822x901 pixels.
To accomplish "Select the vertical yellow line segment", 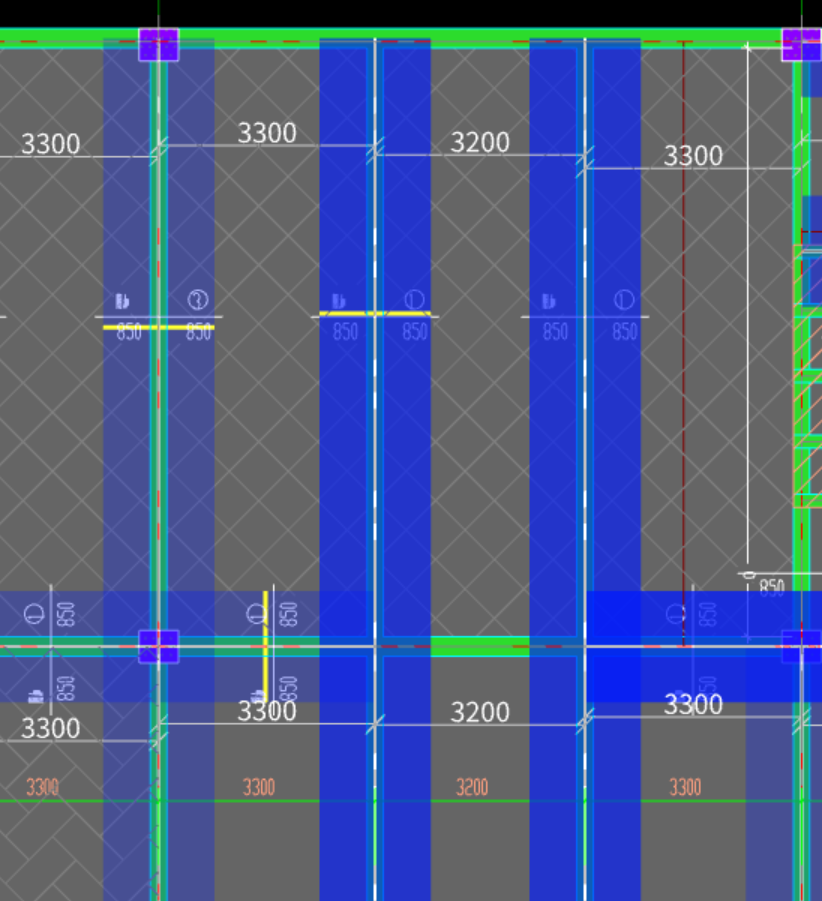I will (265, 646).
